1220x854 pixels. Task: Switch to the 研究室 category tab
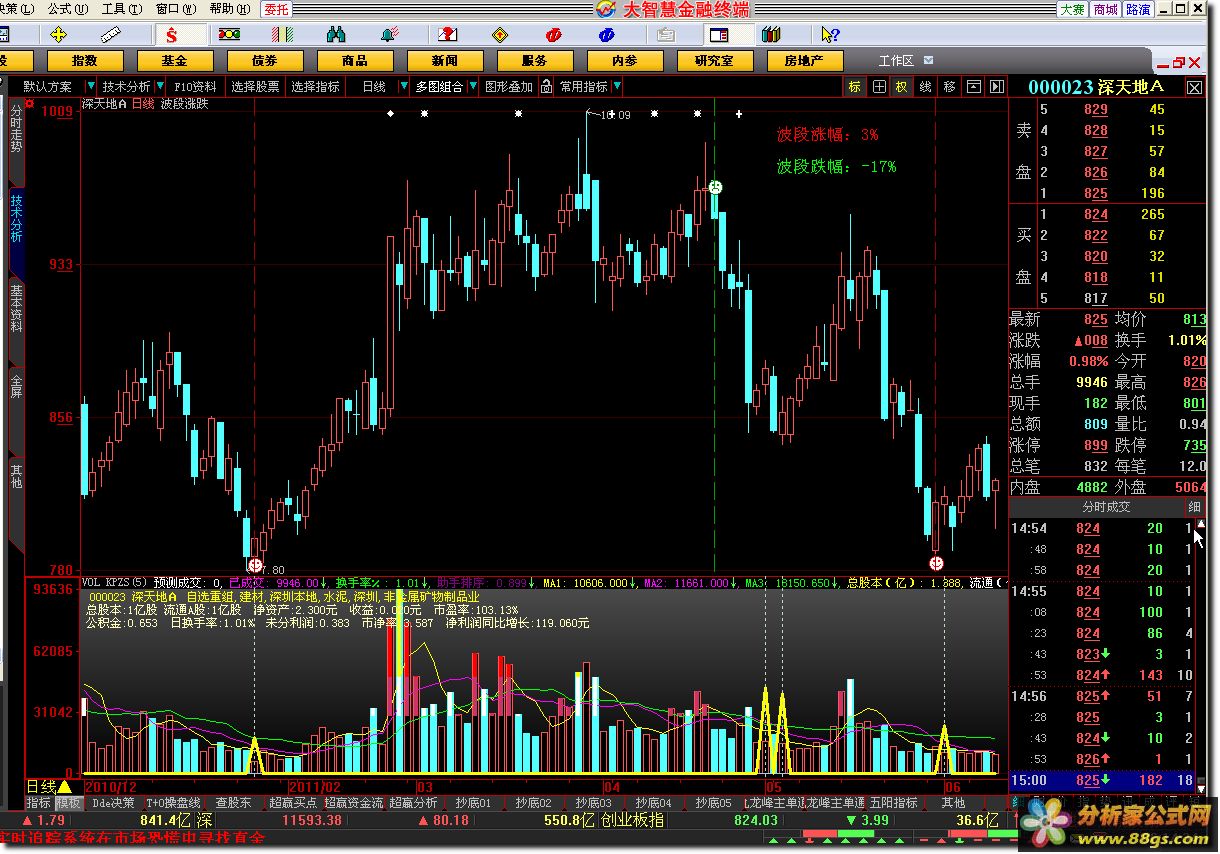[714, 61]
